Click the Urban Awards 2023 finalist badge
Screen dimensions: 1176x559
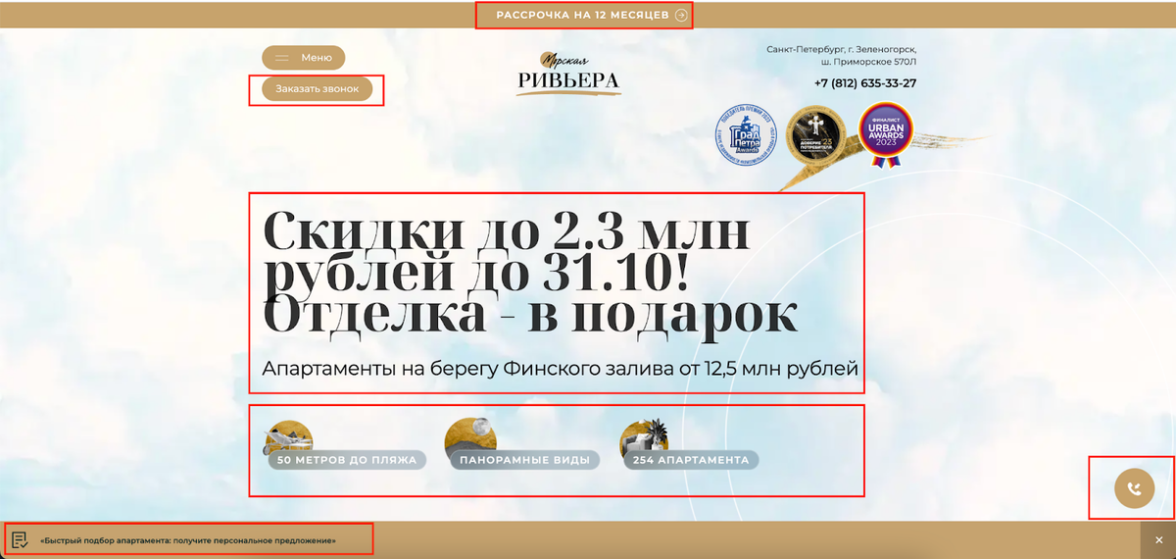click(886, 134)
